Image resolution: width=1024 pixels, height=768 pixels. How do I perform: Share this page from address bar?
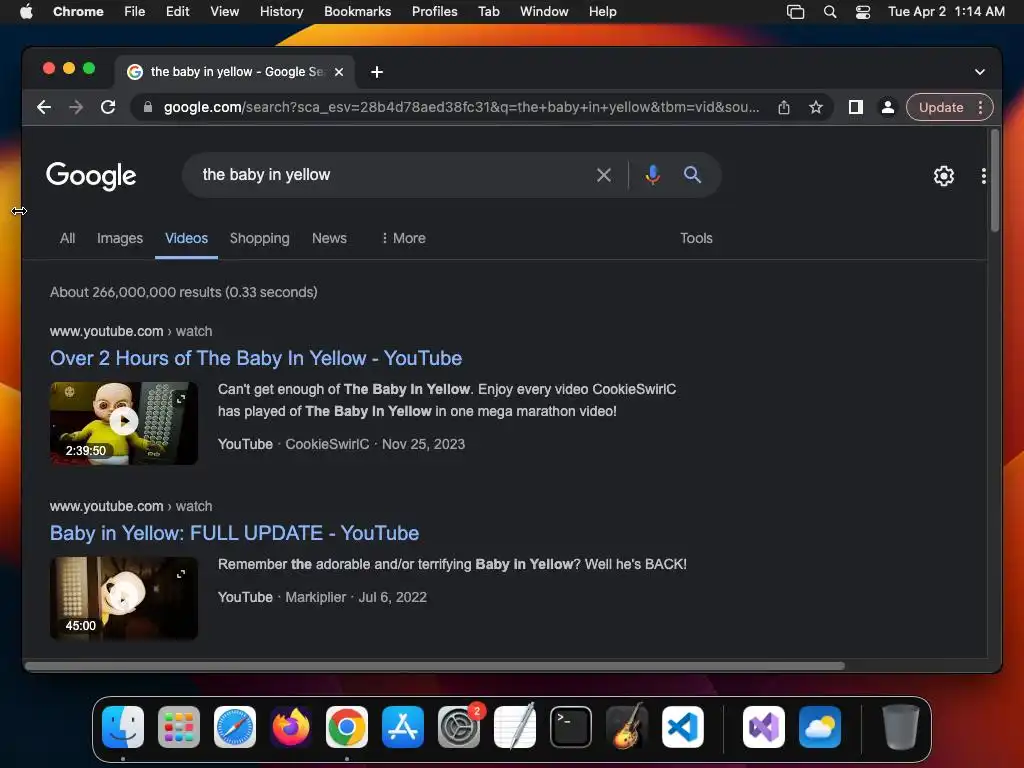[784, 107]
